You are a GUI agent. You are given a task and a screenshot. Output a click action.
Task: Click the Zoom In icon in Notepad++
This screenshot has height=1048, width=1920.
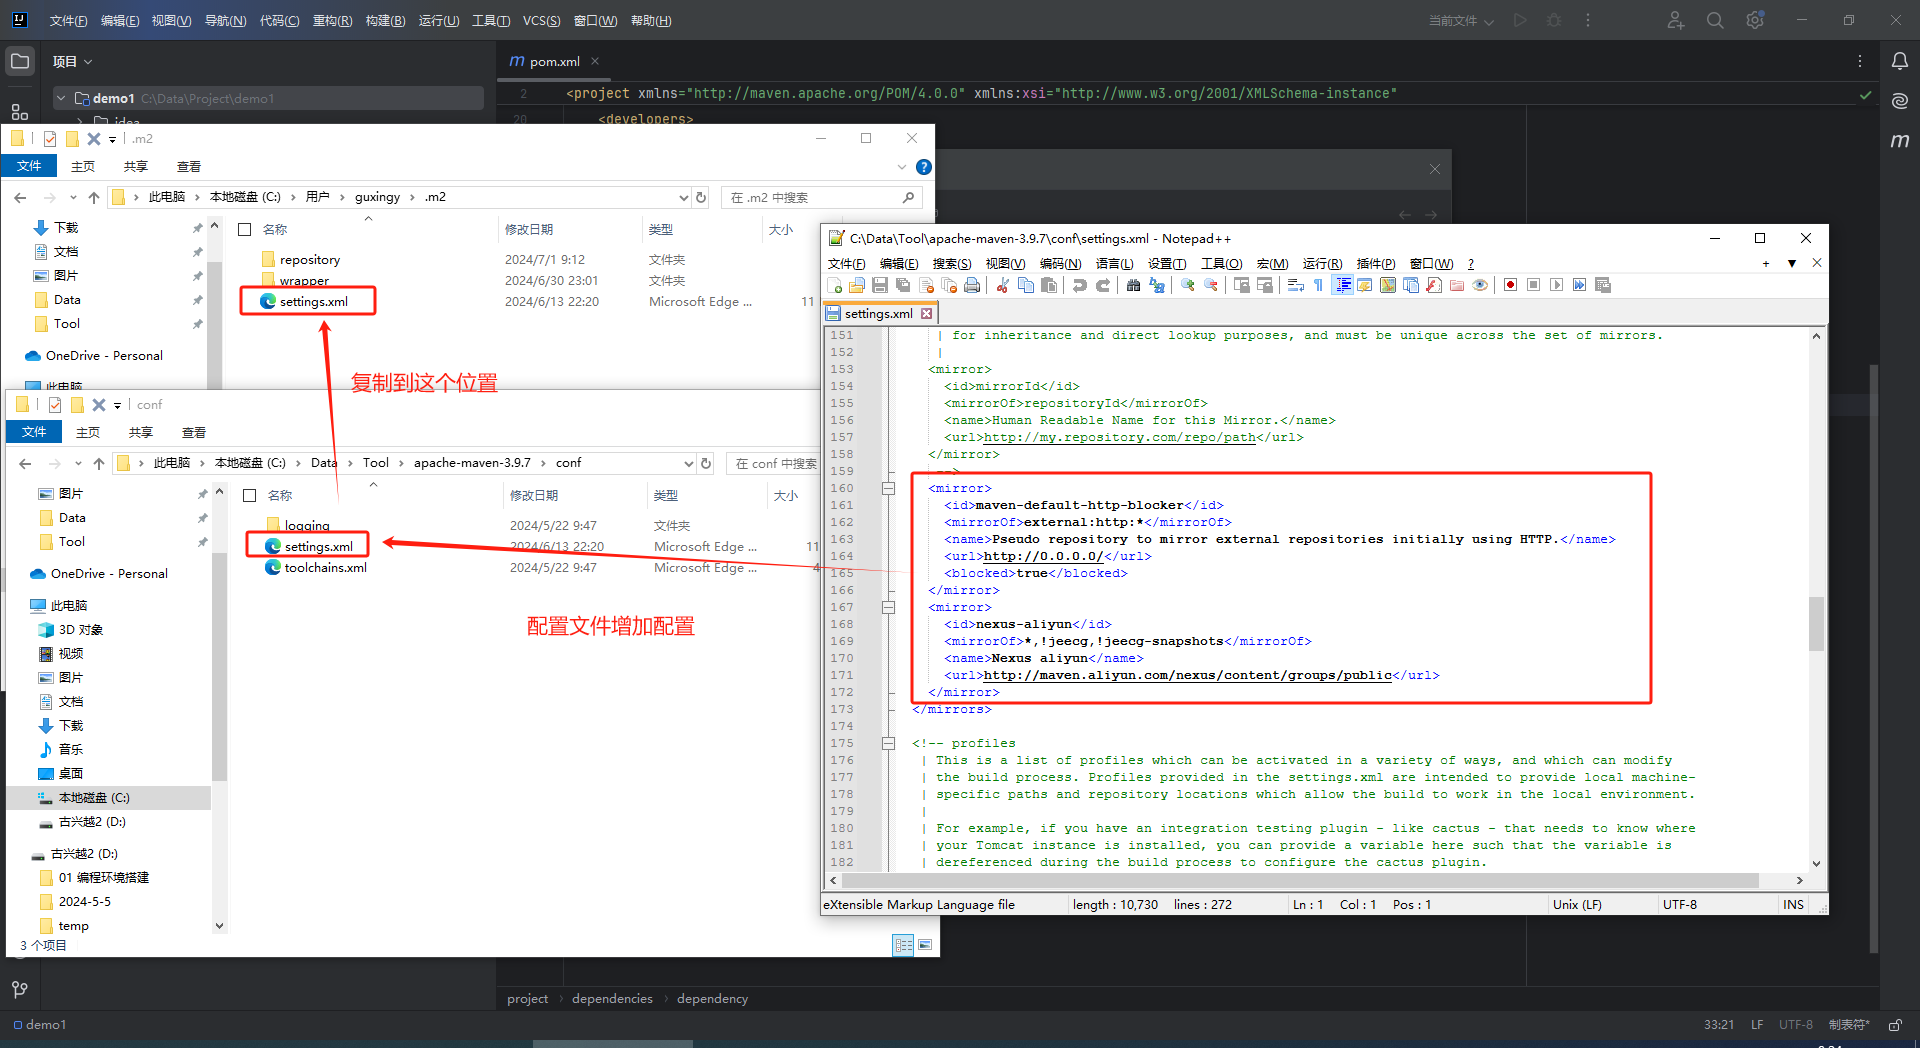(x=1188, y=286)
